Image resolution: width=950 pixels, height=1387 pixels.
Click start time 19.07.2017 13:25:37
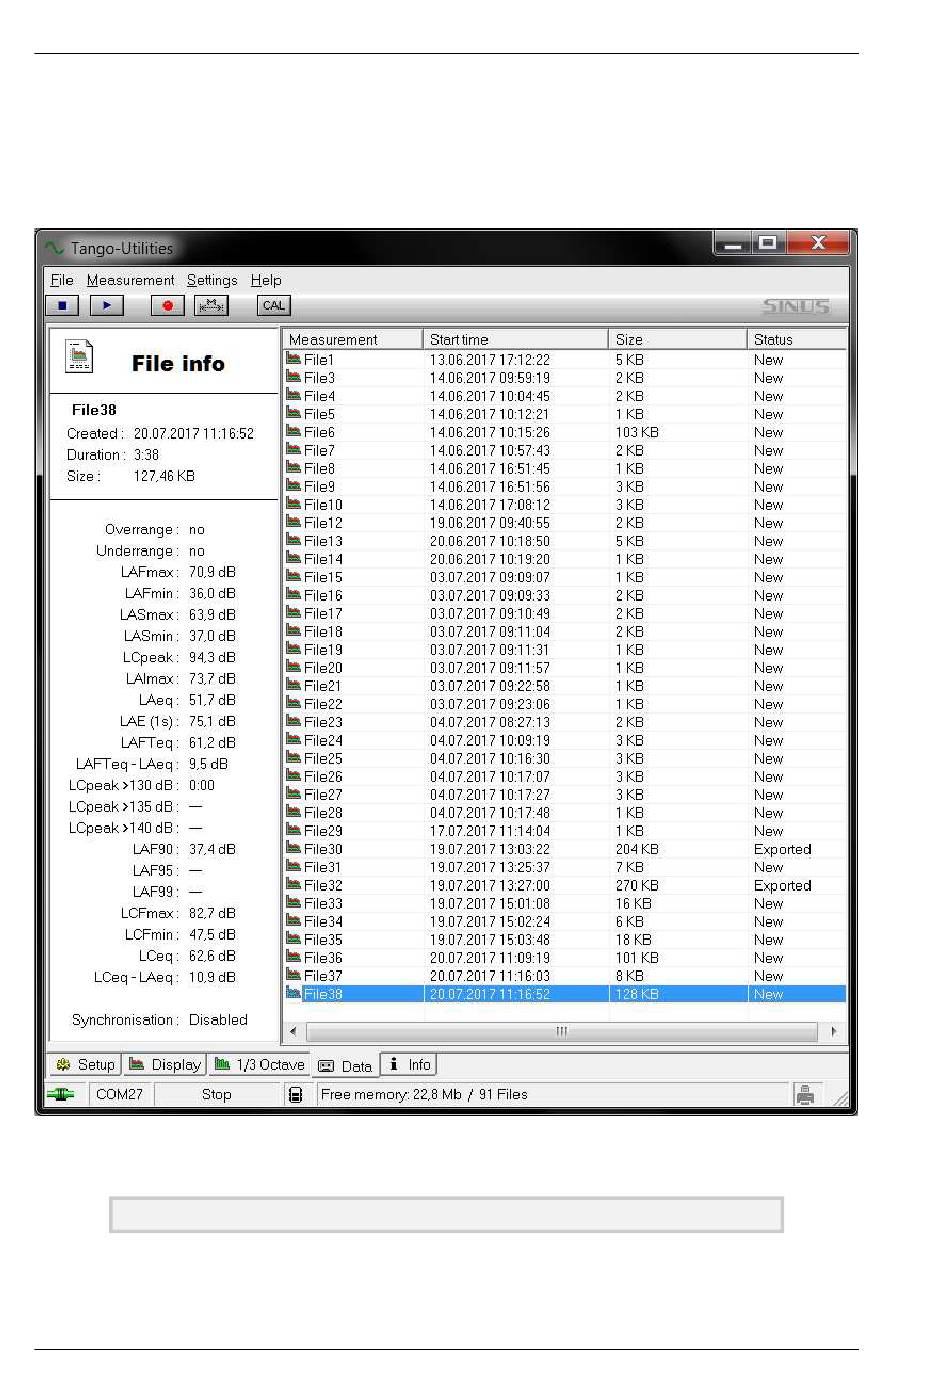pos(490,867)
